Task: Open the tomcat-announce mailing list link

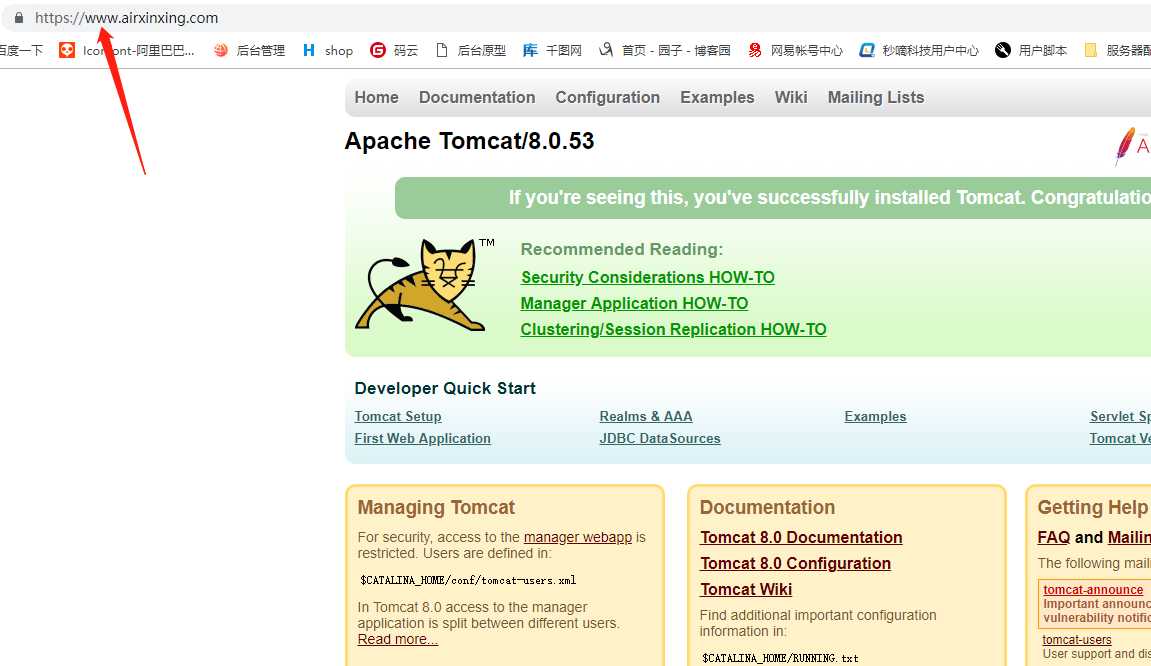Action: [1093, 590]
